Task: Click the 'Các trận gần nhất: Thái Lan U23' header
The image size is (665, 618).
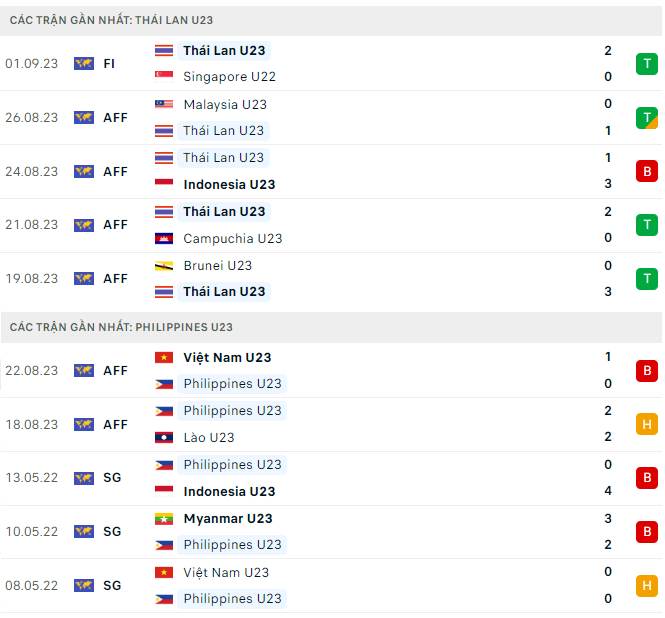Action: point(111,20)
